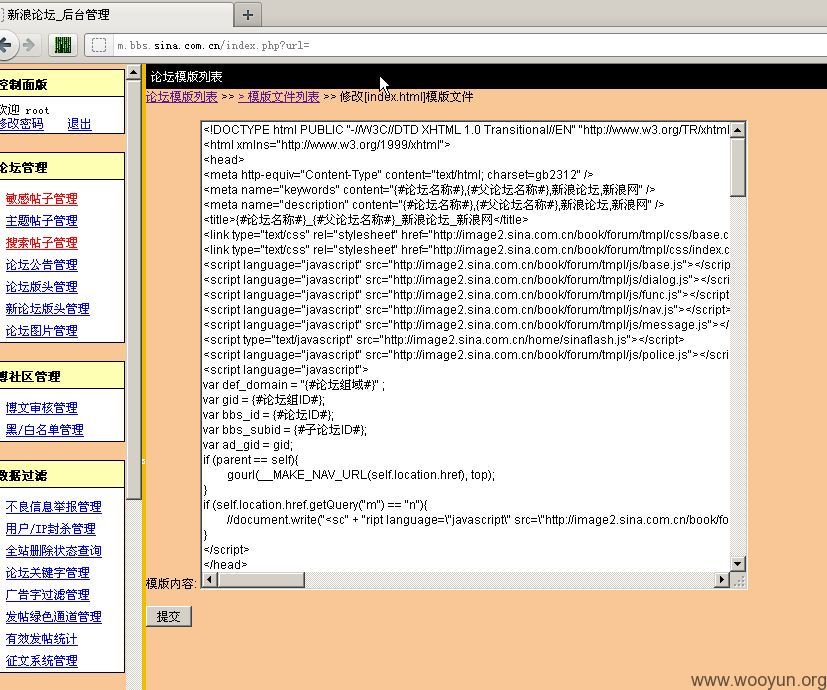Open 博文审核管理
The height and width of the screenshot is (690, 827).
[42, 408]
